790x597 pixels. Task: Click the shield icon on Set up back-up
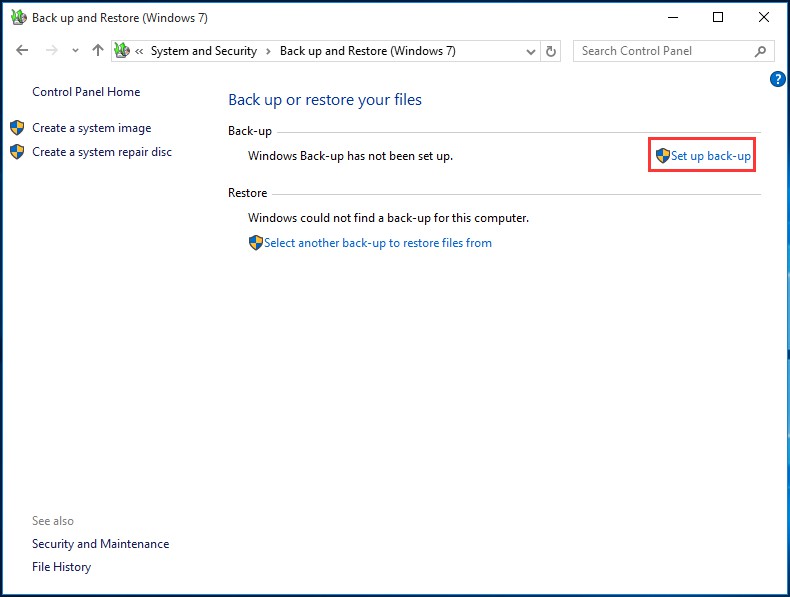[663, 155]
